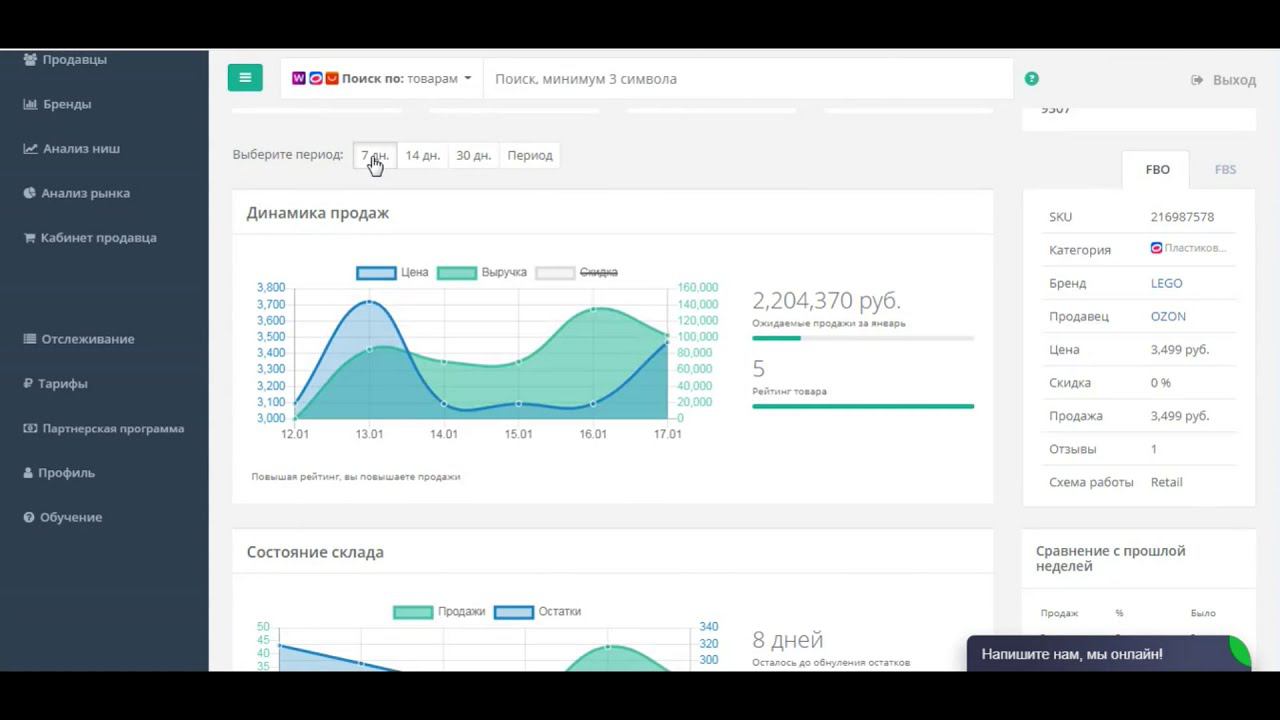Click the search field for products
The image size is (1280, 720).
coord(748,78)
